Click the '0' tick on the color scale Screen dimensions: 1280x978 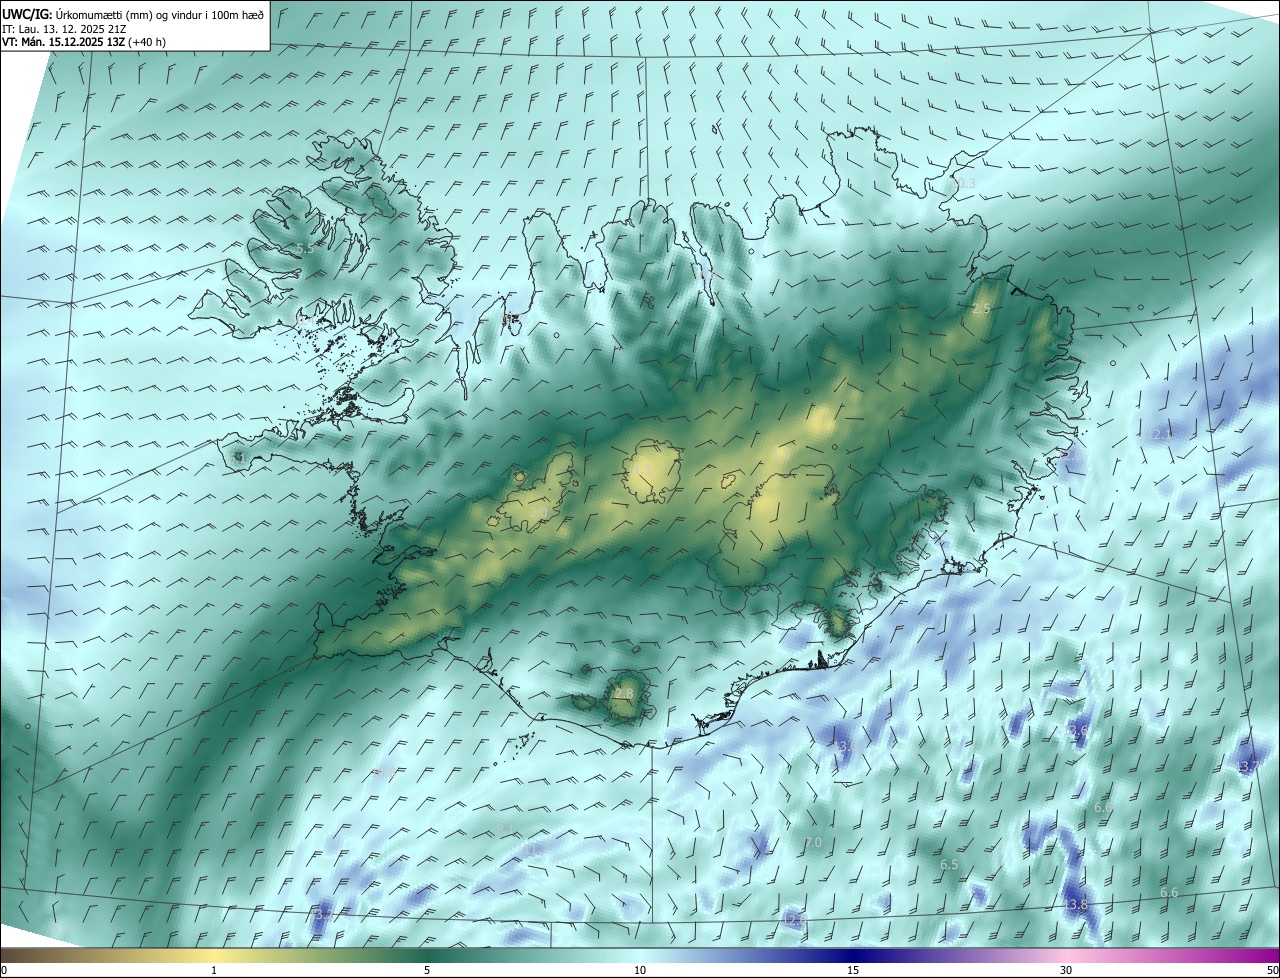(x=3, y=970)
